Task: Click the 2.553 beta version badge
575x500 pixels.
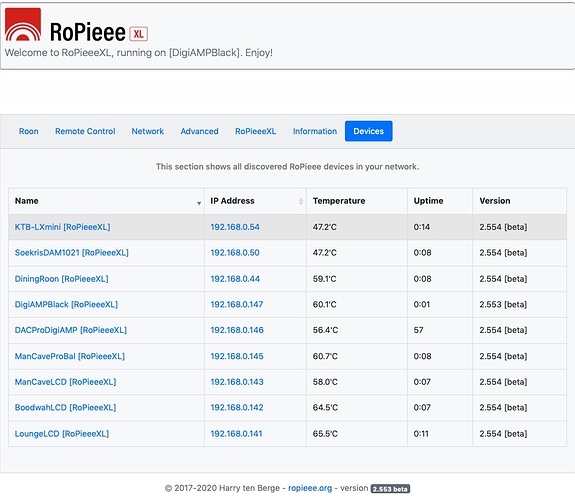Action: click(390, 489)
